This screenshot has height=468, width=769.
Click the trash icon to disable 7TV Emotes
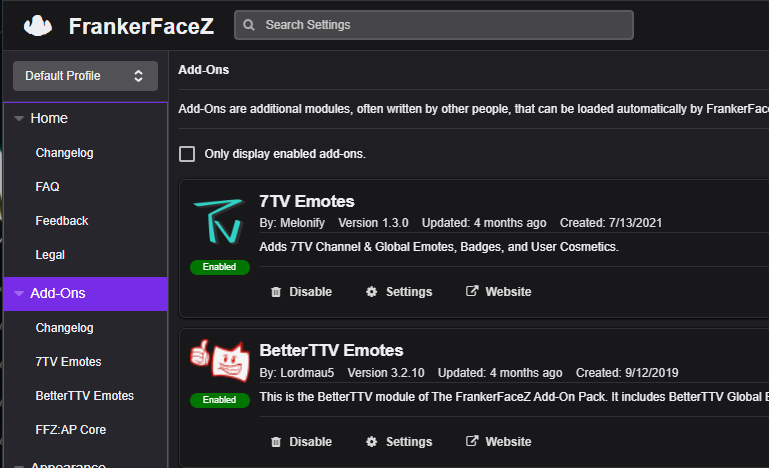coord(276,292)
